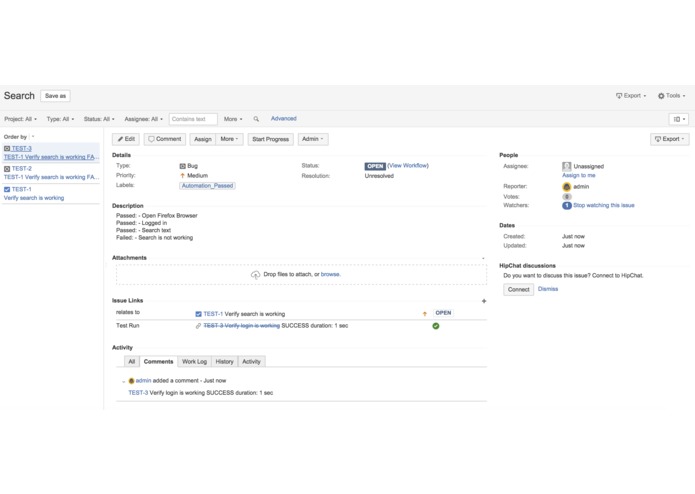Image resolution: width=695 pixels, height=494 pixels.
Task: Click the browse link in Attachments
Action: pyautogui.click(x=330, y=275)
